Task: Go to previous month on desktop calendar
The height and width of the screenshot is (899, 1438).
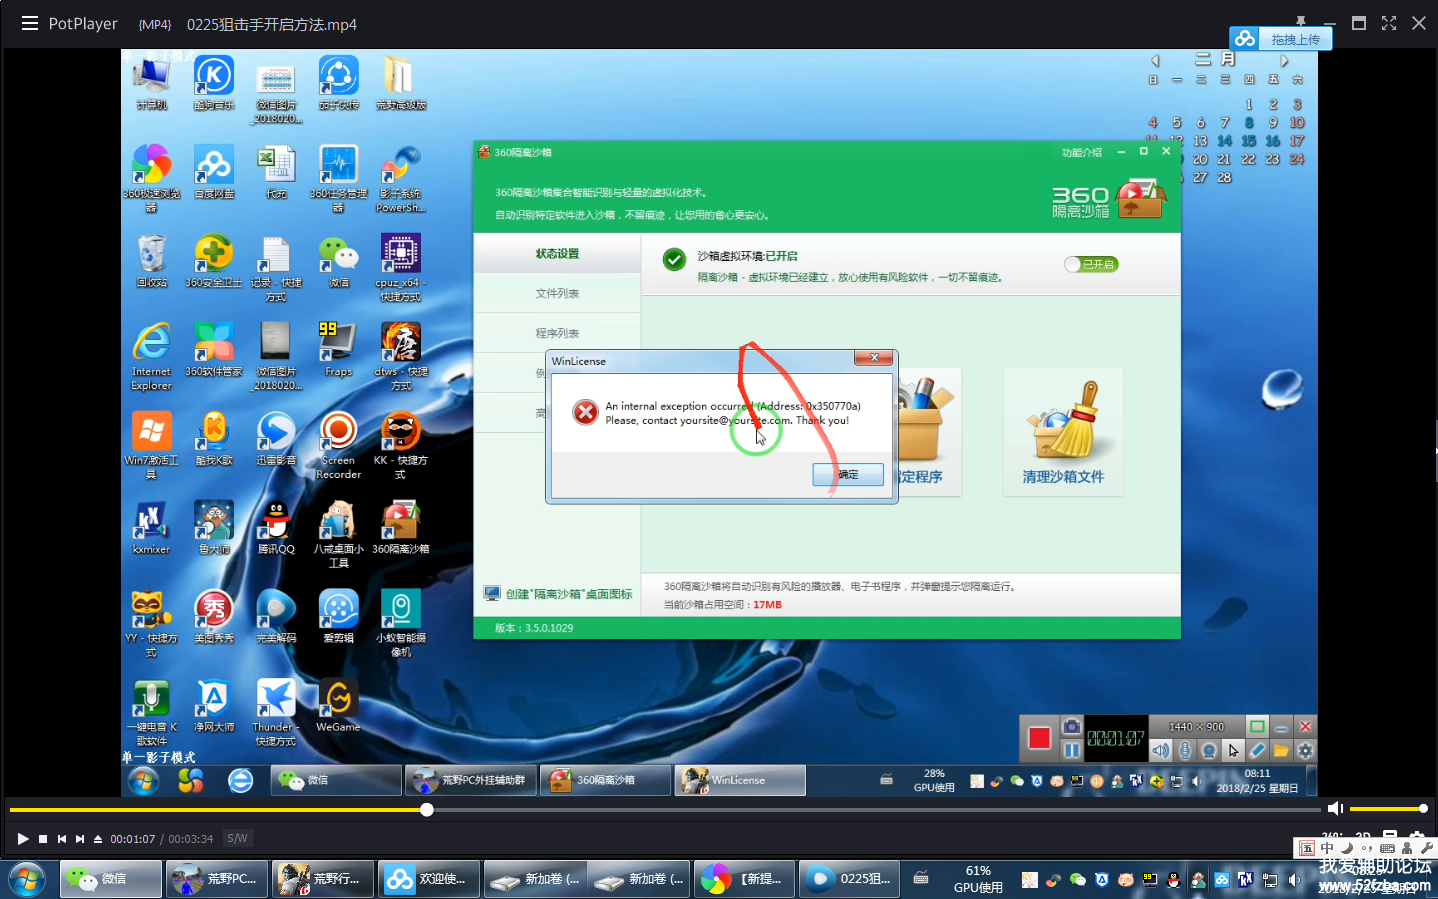Action: pos(1156,60)
